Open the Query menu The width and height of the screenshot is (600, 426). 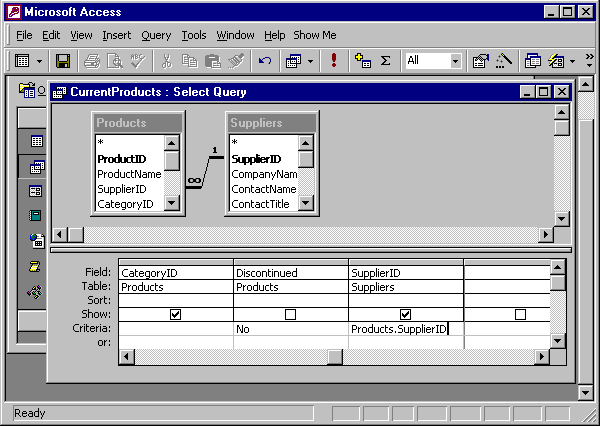[156, 35]
